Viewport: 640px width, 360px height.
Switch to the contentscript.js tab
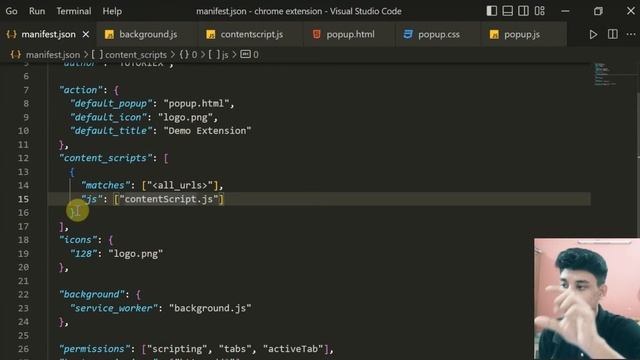click(x=251, y=34)
